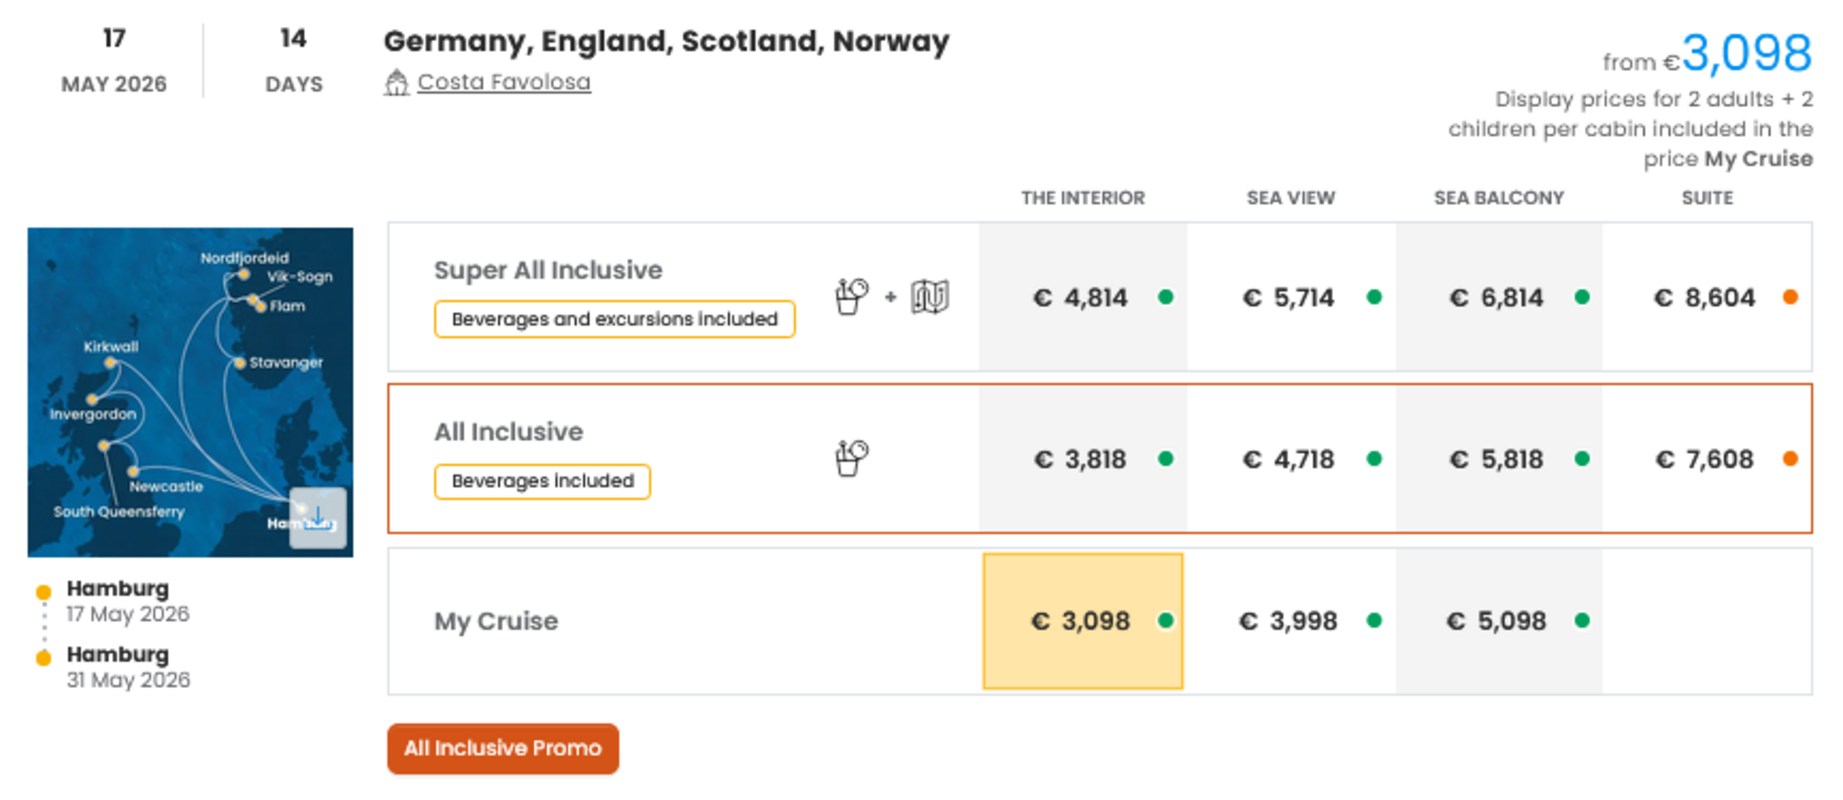The width and height of the screenshot is (1843, 800).
Task: Select the Sea Balcony column header
Action: [x=1498, y=198]
